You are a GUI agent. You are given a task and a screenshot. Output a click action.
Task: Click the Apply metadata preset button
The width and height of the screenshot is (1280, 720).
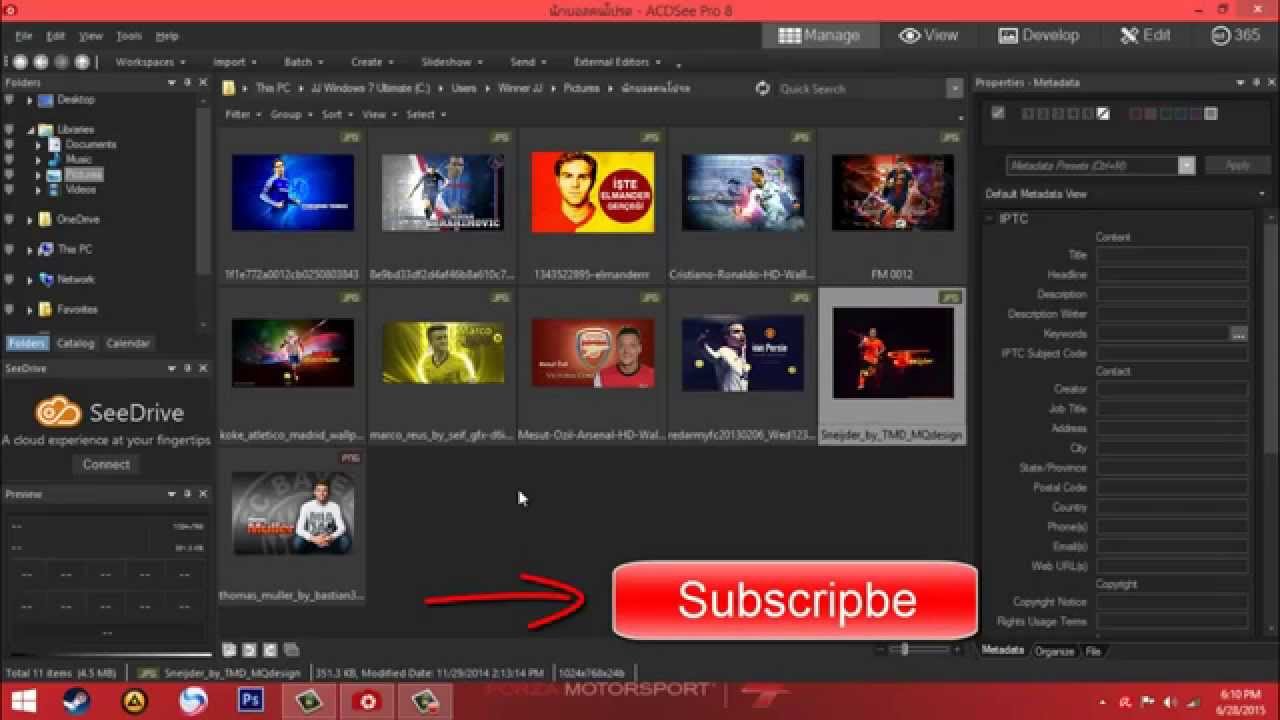[1237, 166]
